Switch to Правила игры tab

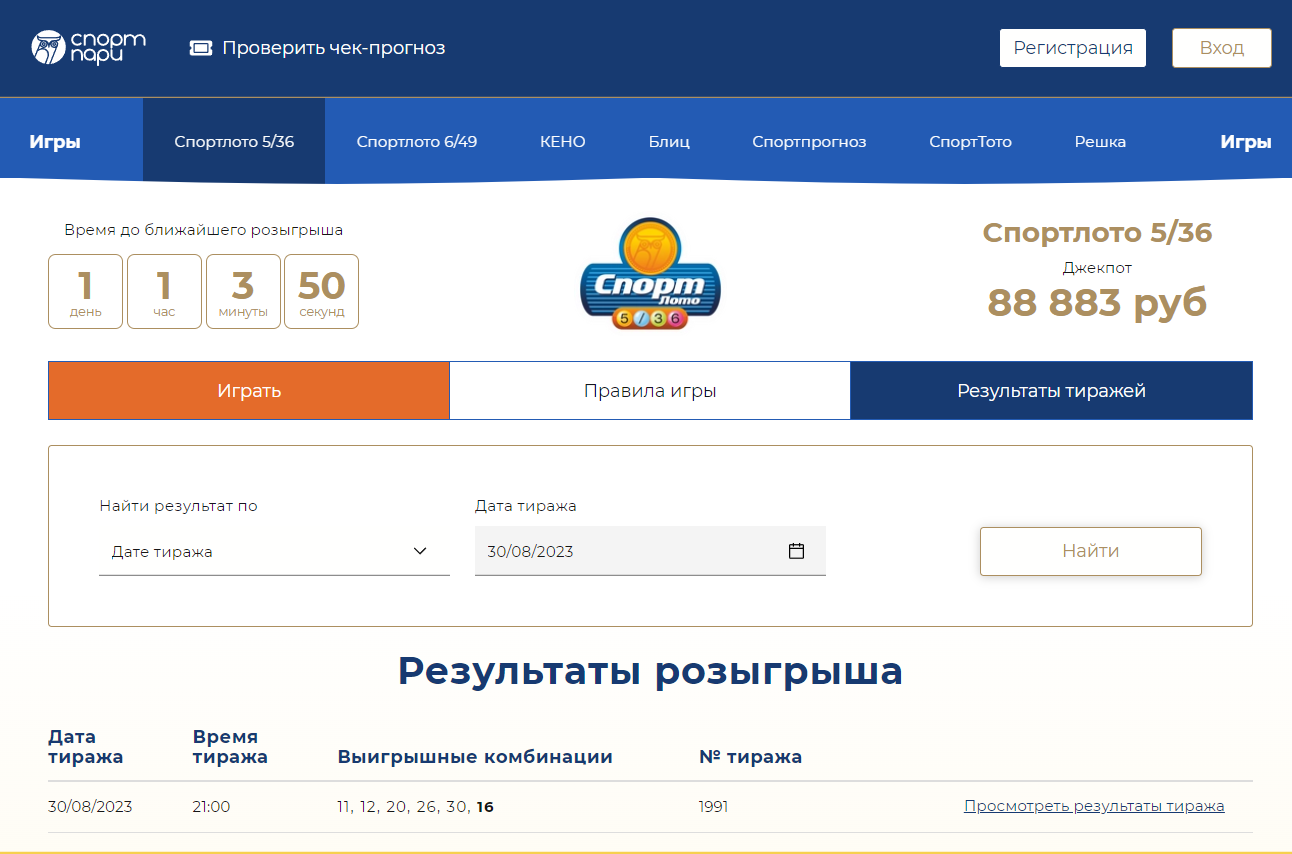(650, 391)
